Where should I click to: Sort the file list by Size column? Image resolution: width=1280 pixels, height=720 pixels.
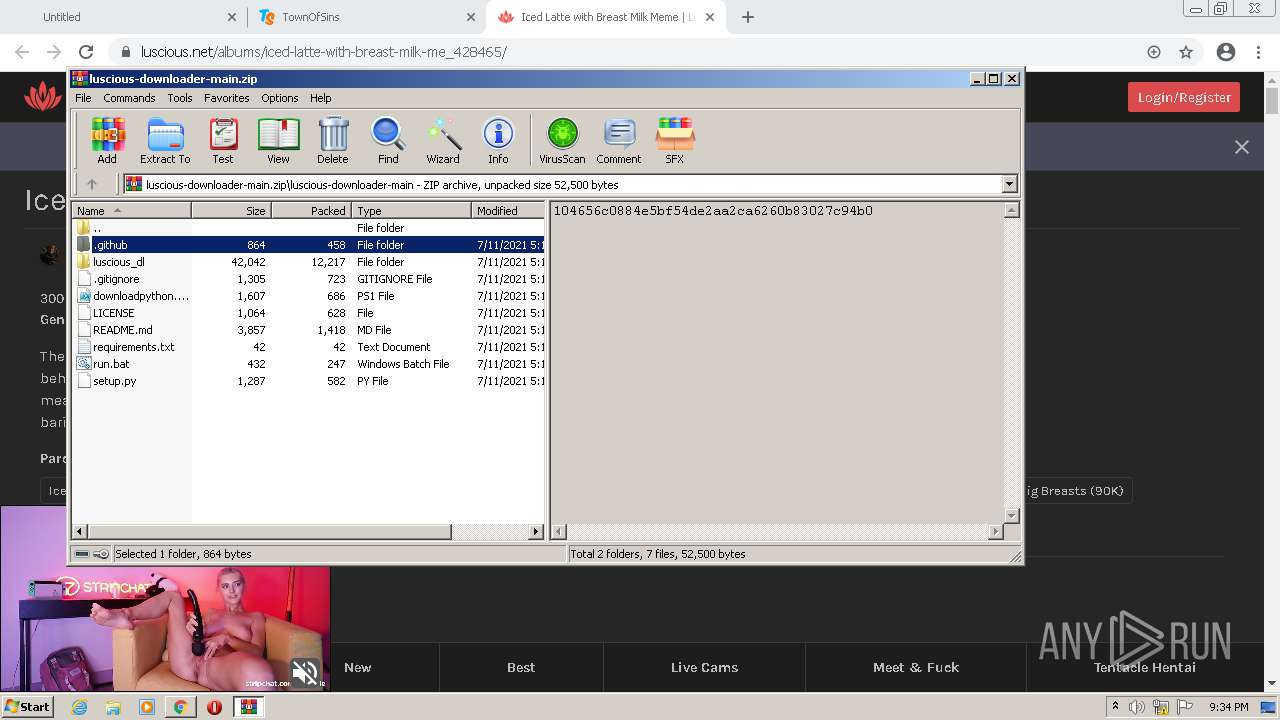tap(231, 210)
